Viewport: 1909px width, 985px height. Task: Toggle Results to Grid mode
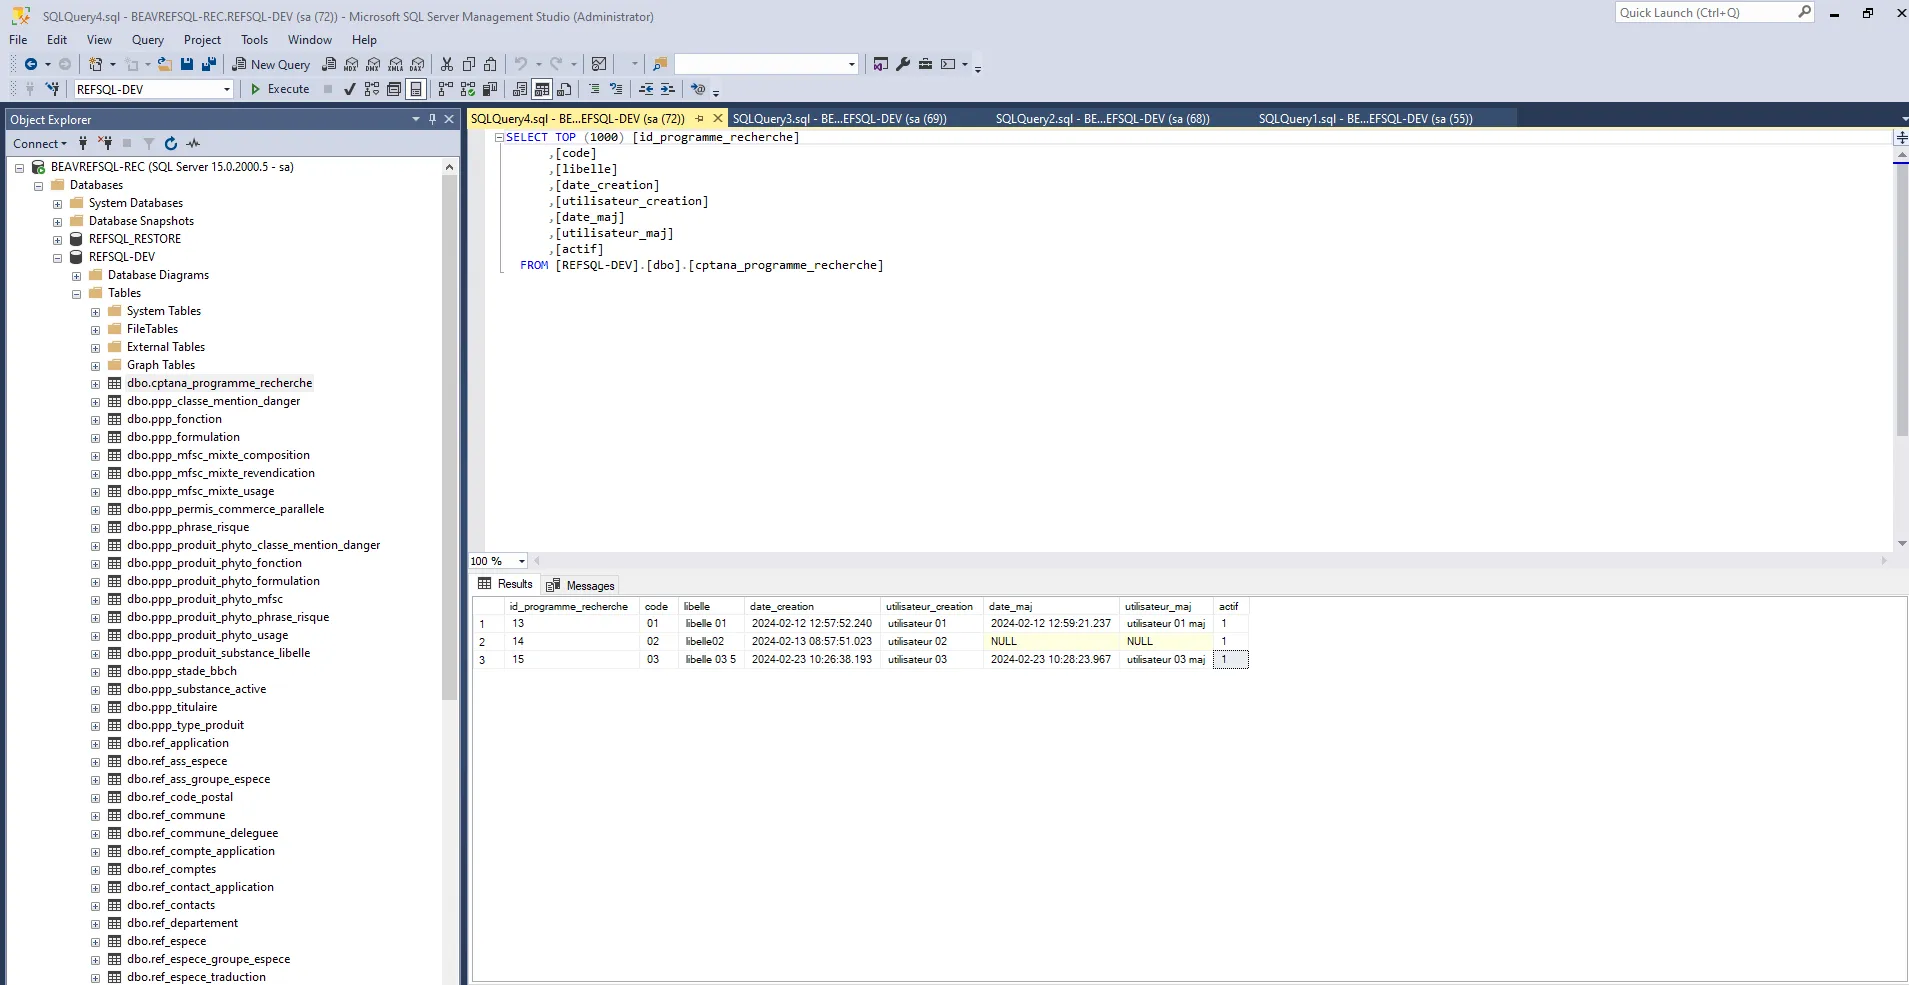(x=542, y=89)
